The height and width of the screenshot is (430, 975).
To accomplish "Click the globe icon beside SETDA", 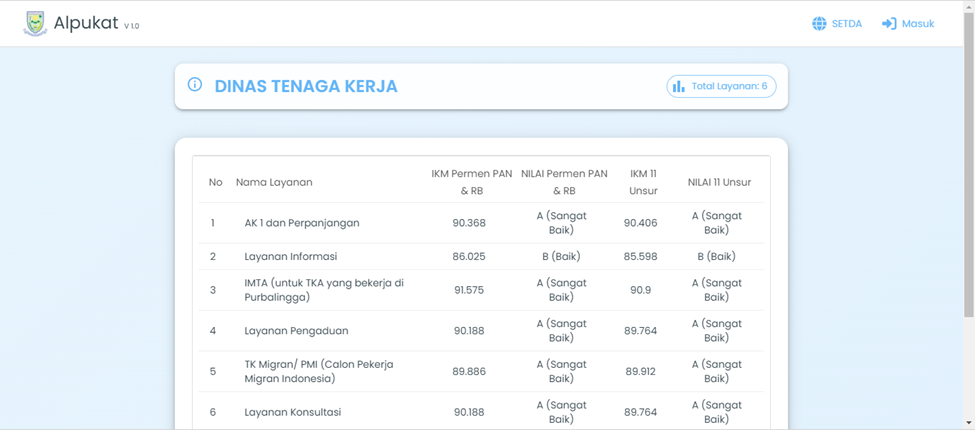I will click(x=819, y=24).
